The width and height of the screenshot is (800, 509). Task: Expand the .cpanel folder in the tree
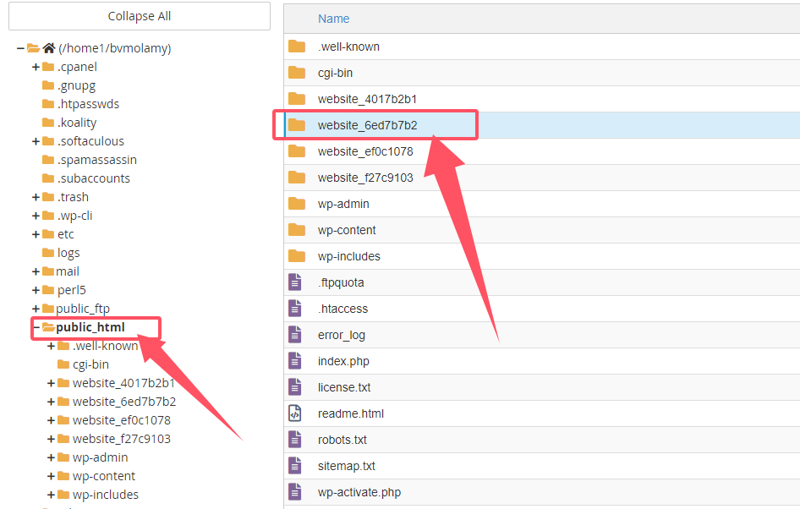36,67
